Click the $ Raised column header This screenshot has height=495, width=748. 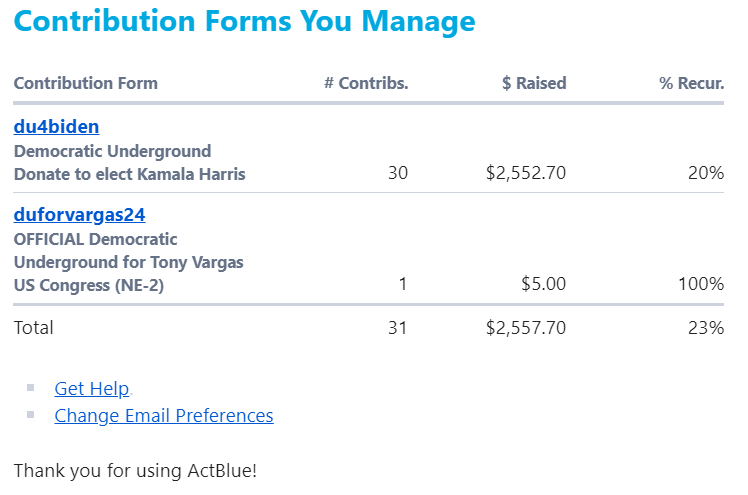(x=534, y=83)
